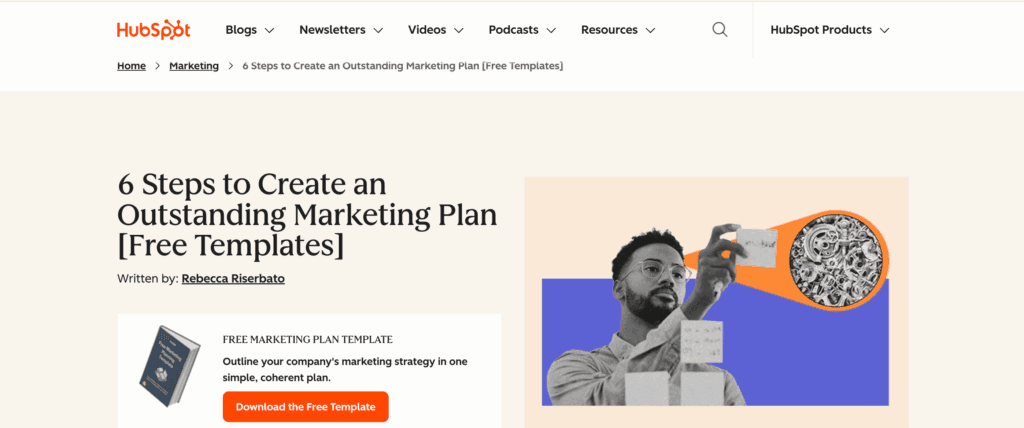Click the hero image of man with notes
Screen dimensions: 1024x428
click(715, 300)
